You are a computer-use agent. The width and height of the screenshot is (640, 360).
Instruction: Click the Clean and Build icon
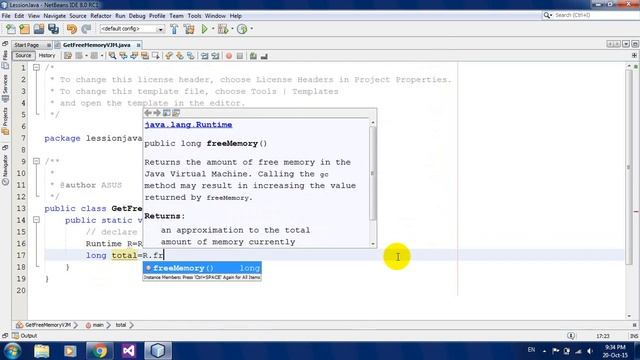(x=189, y=29)
